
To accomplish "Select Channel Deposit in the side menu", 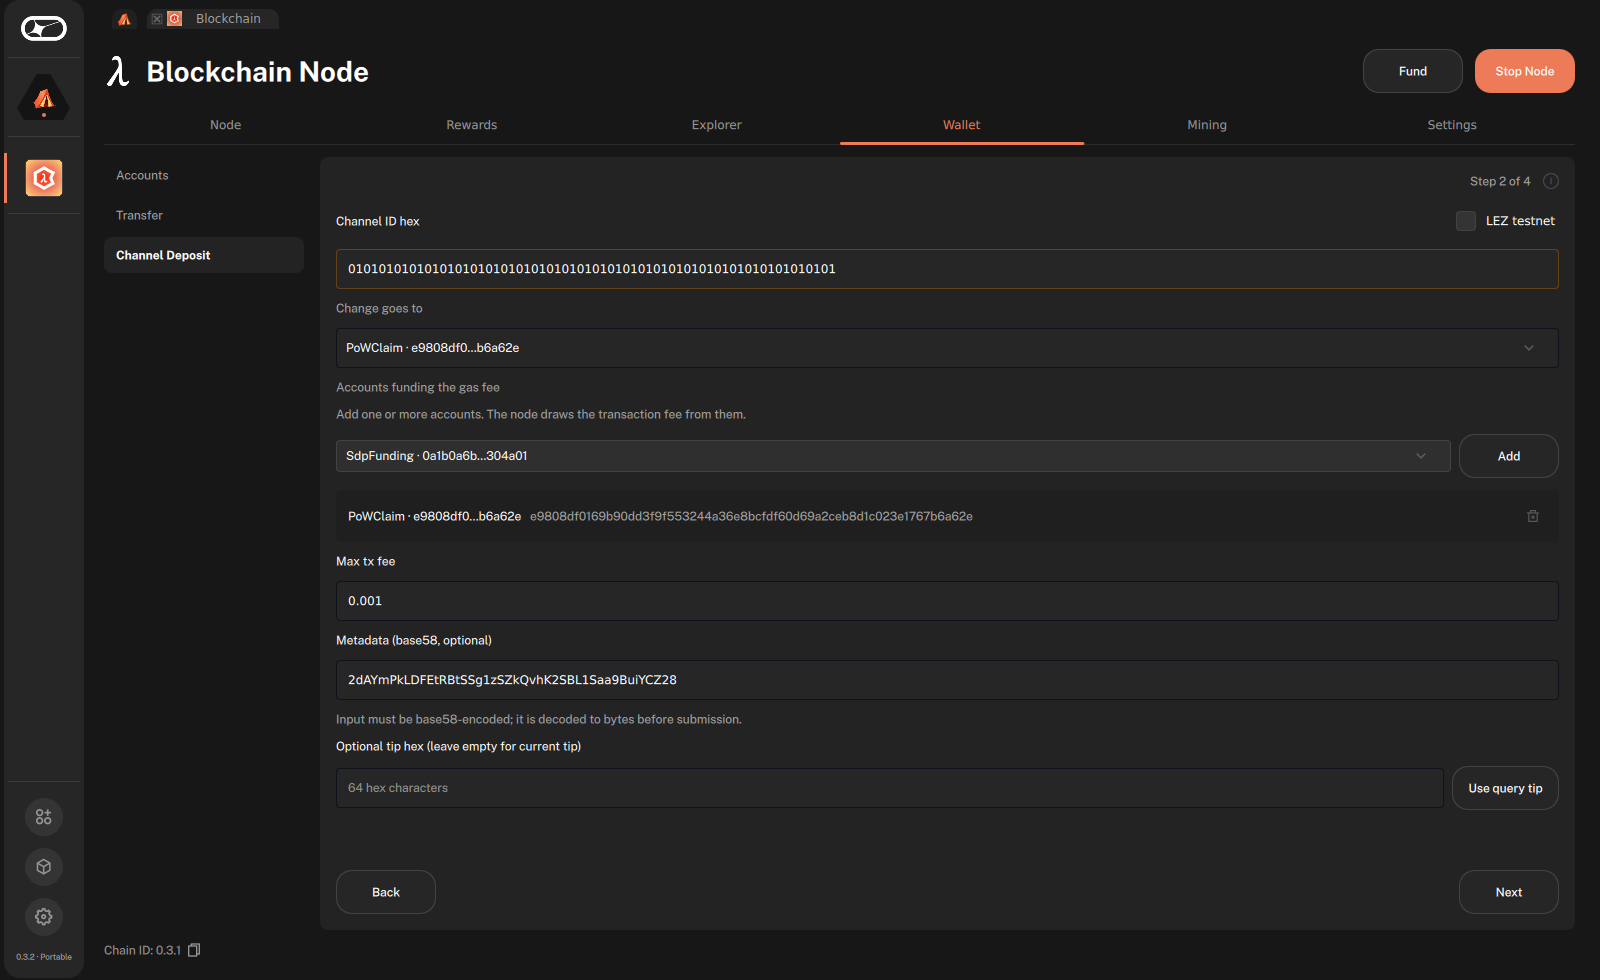I will pyautogui.click(x=204, y=255).
